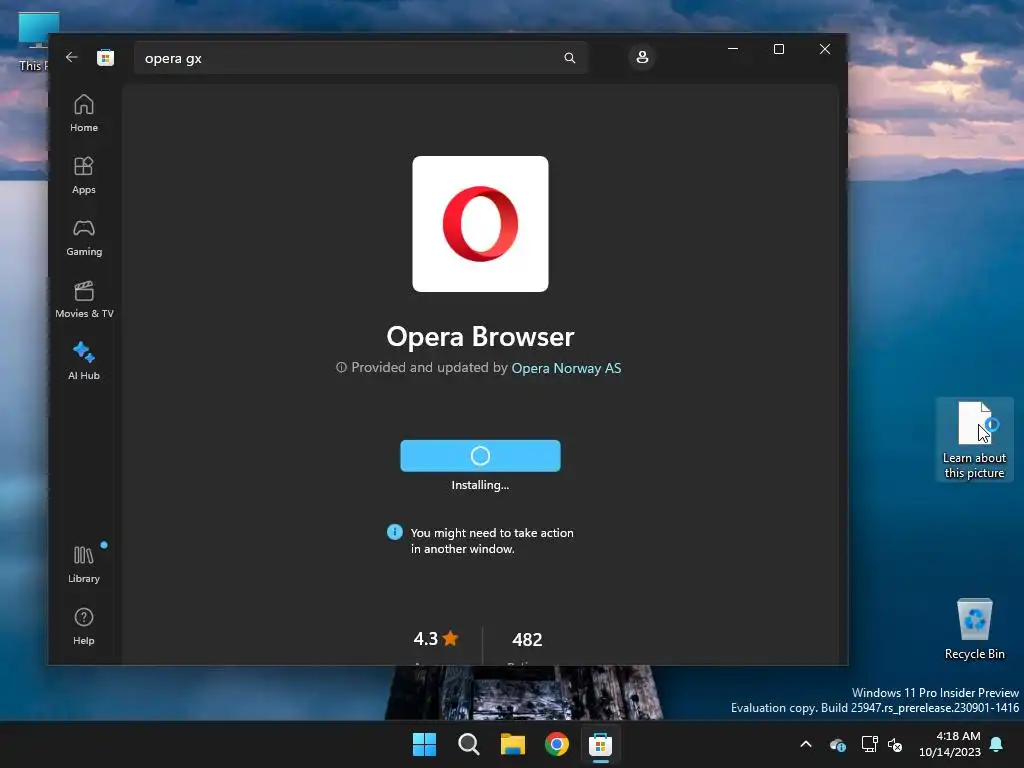Select the Recycle Bin desktop icon
The image size is (1024, 768).
point(974,629)
